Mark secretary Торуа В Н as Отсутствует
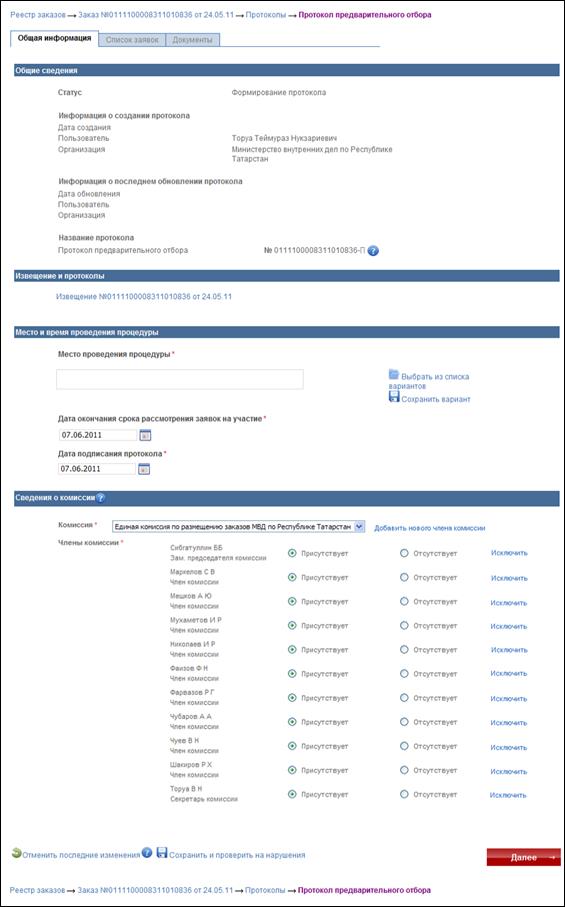Viewport: 565px width, 907px height. [404, 794]
